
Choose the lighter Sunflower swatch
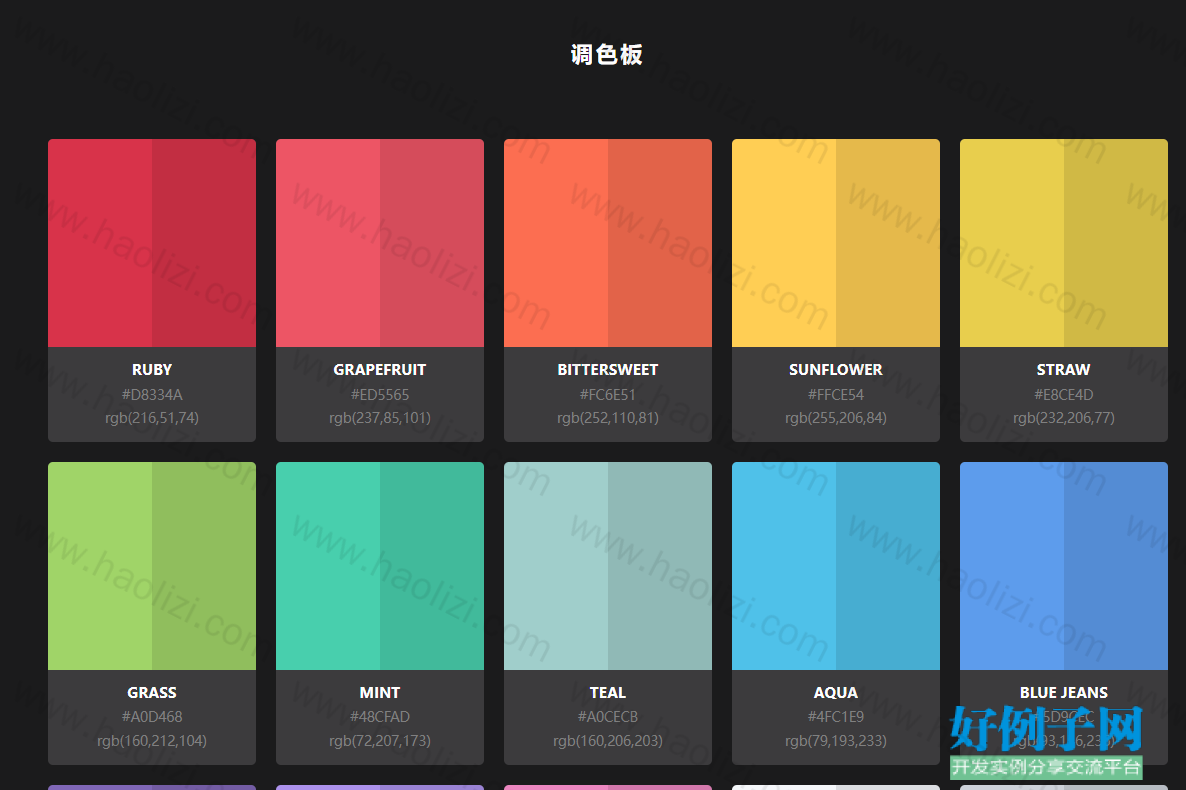click(x=784, y=243)
